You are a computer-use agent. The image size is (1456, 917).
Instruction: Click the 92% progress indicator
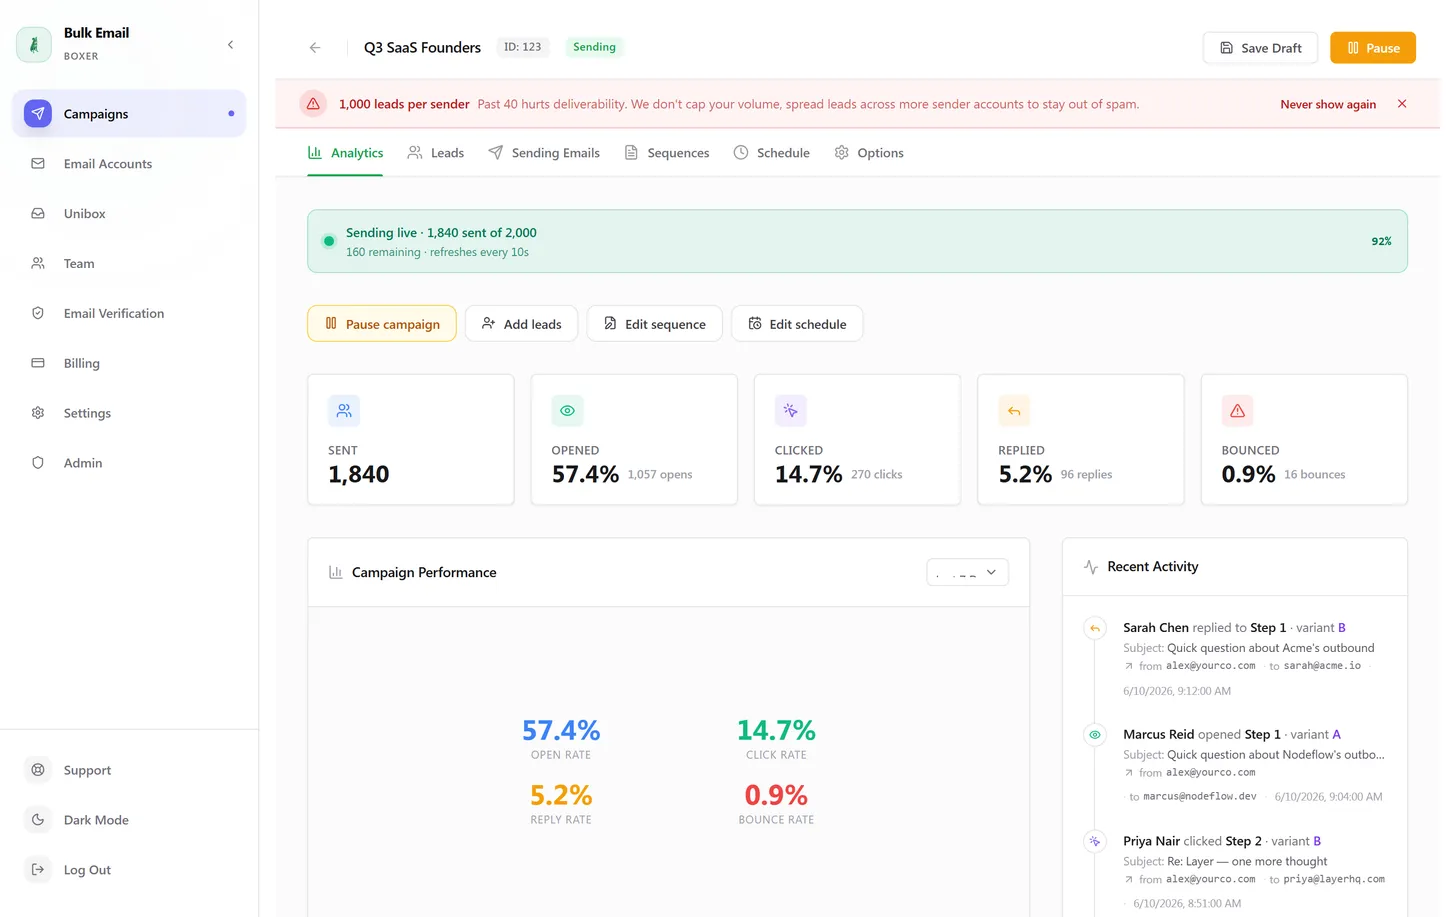(1381, 241)
